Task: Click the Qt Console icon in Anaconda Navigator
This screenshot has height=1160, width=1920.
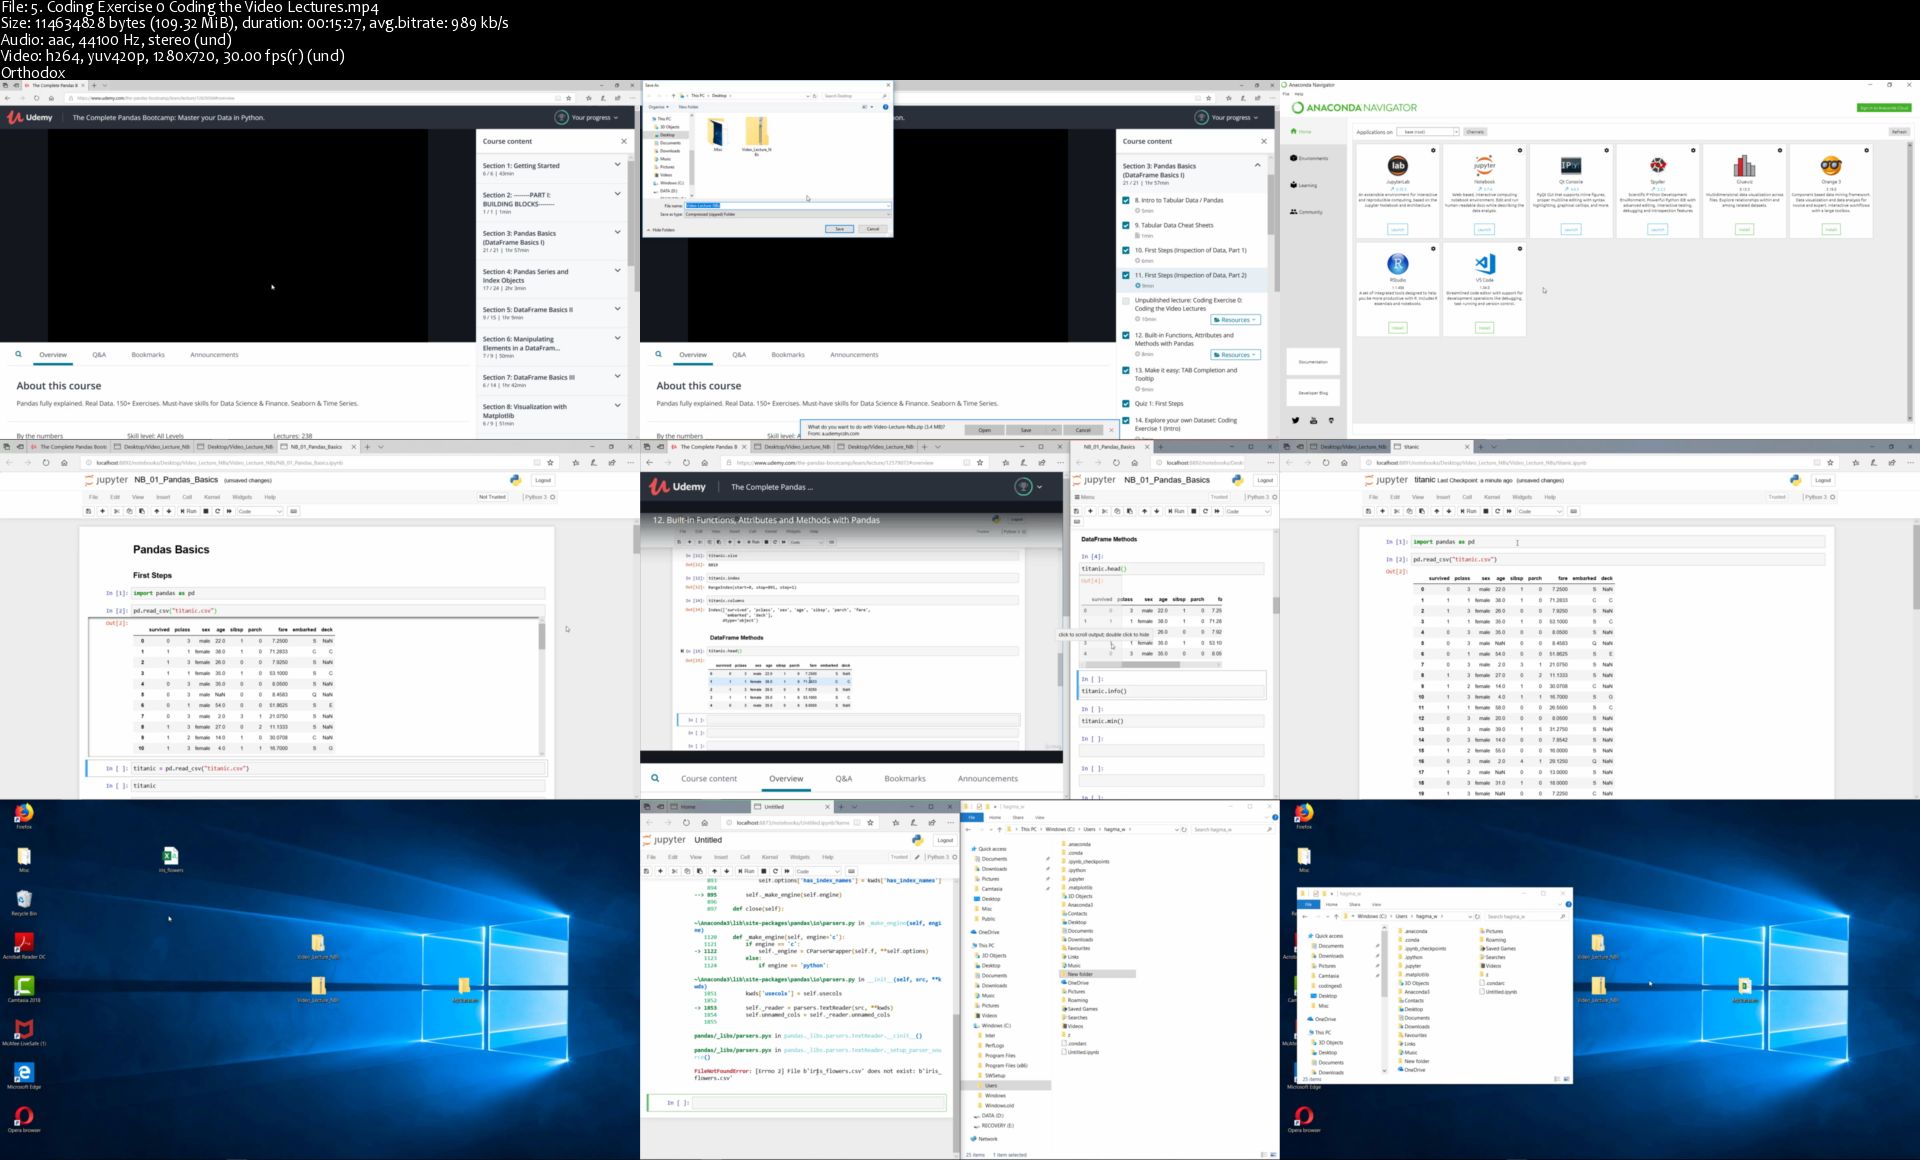Action: pos(1570,166)
